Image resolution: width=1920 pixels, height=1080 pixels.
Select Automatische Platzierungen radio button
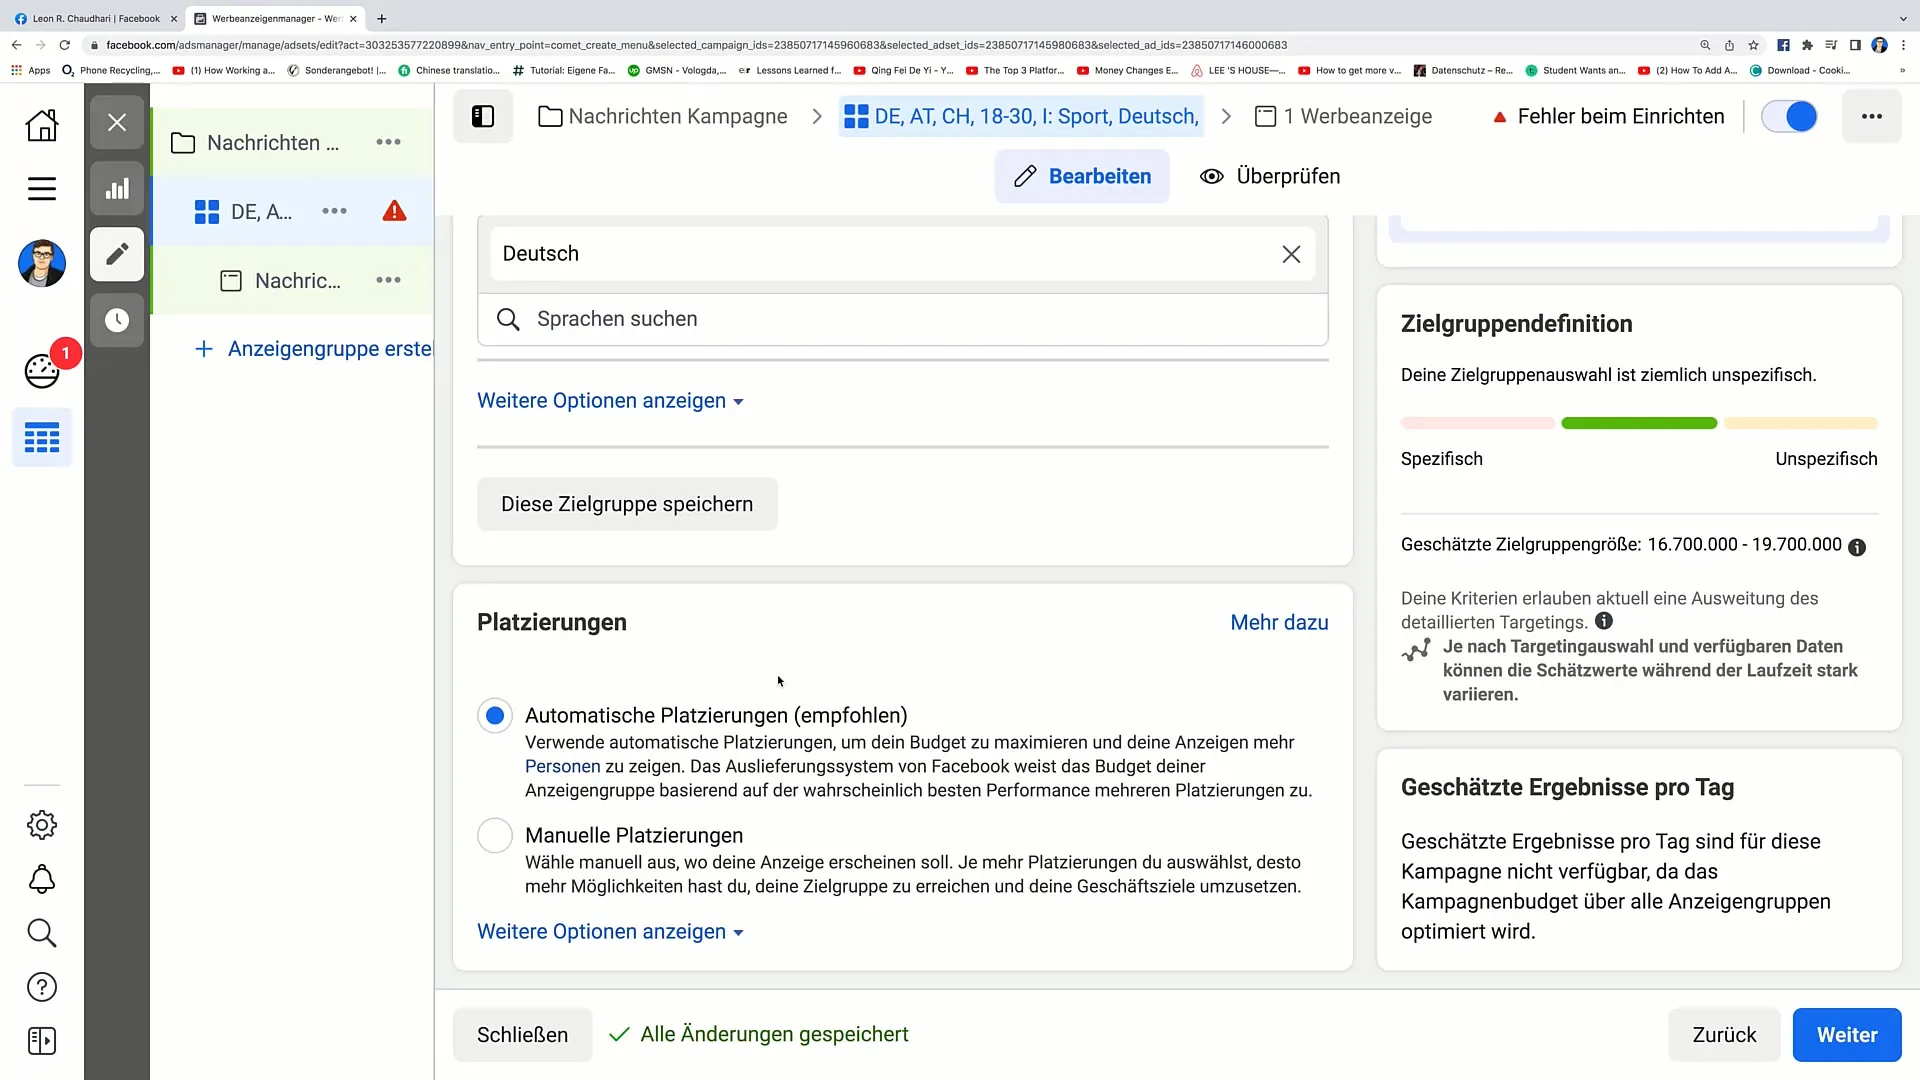tap(495, 716)
